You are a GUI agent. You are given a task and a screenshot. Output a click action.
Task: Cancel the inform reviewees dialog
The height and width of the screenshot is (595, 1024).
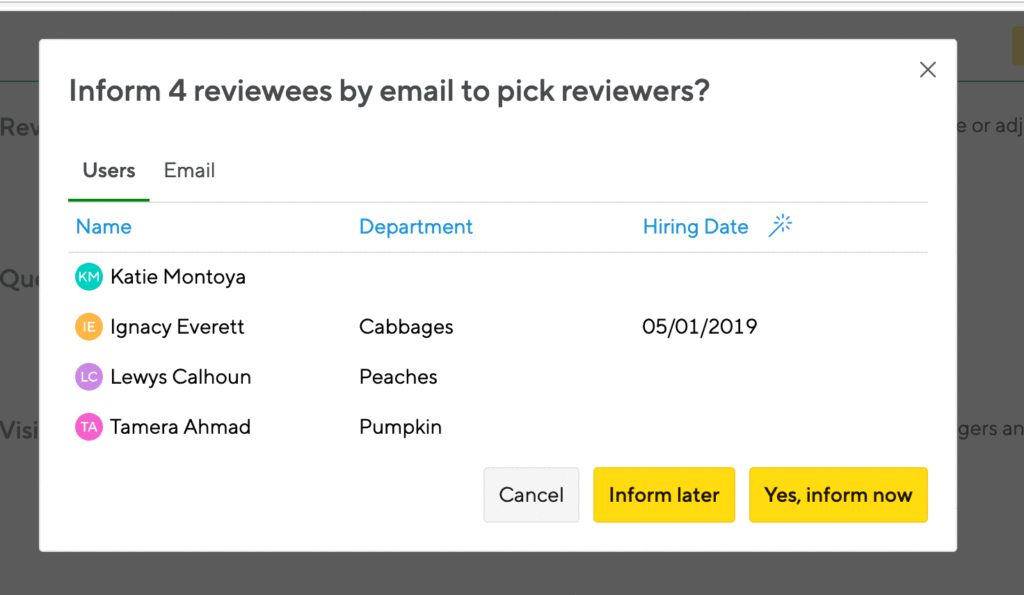point(531,495)
